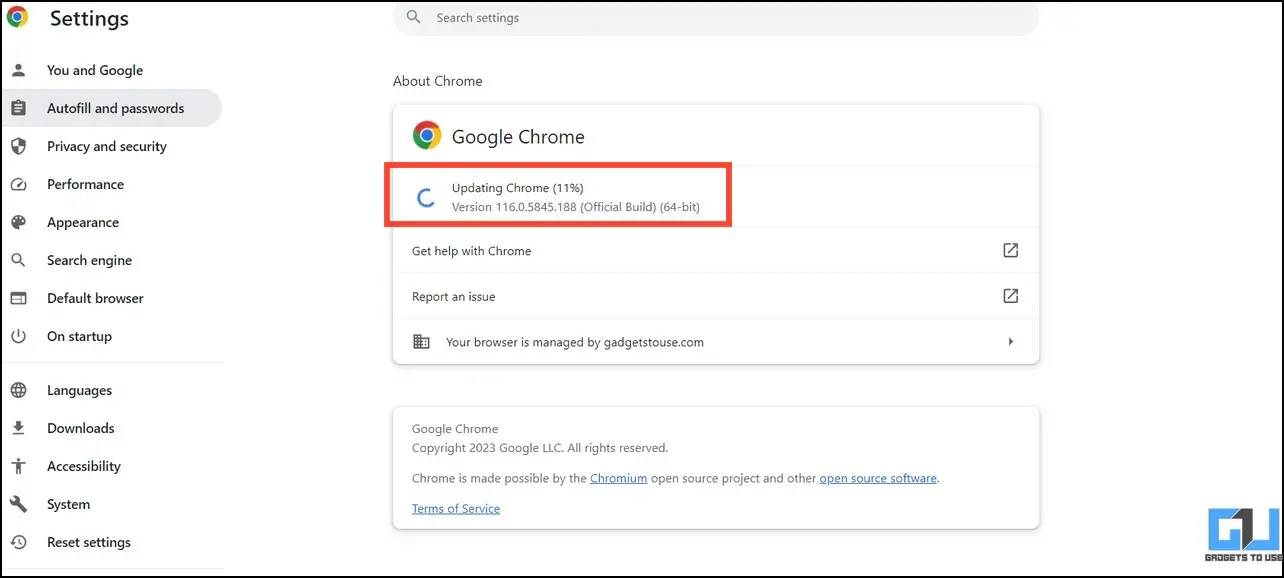Click the Updating Chrome (11%) status text
This screenshot has height=578, width=1284.
[x=518, y=188]
